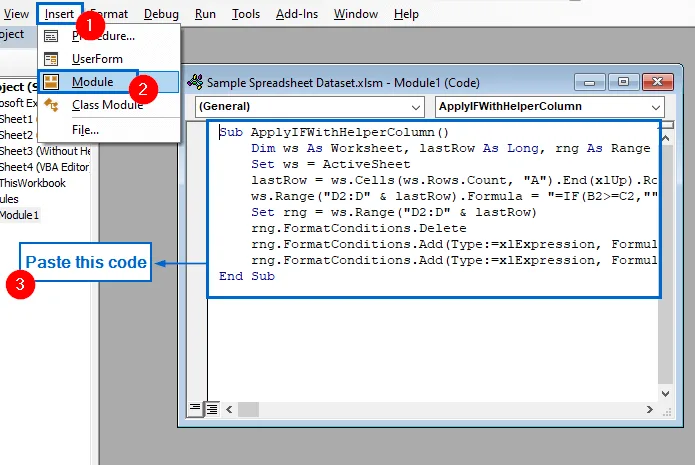The width and height of the screenshot is (695, 465).
Task: Select Sheet2 in the project tree
Action: point(17,135)
